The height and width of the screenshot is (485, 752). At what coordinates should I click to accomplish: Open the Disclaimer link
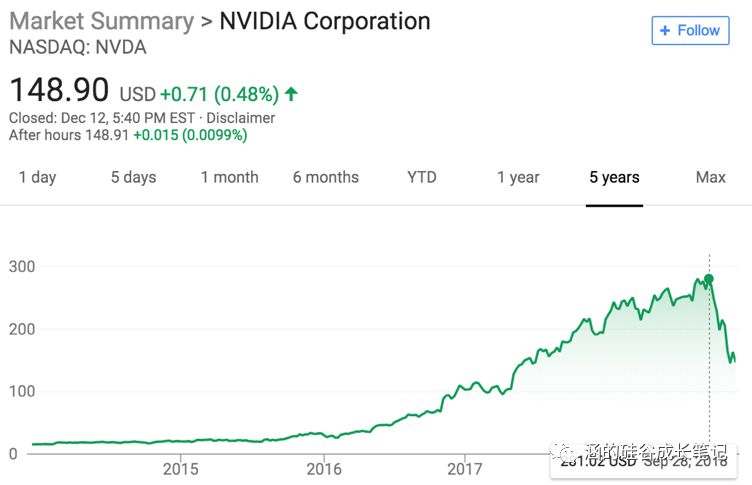[x=241, y=118]
